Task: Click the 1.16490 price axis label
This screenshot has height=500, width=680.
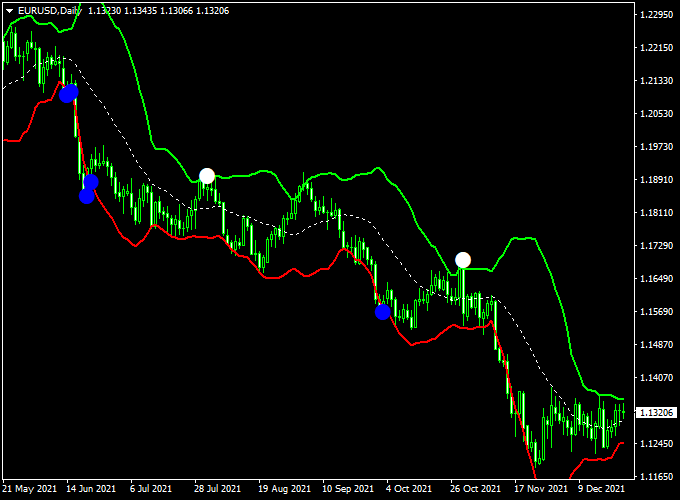Action: (x=657, y=279)
